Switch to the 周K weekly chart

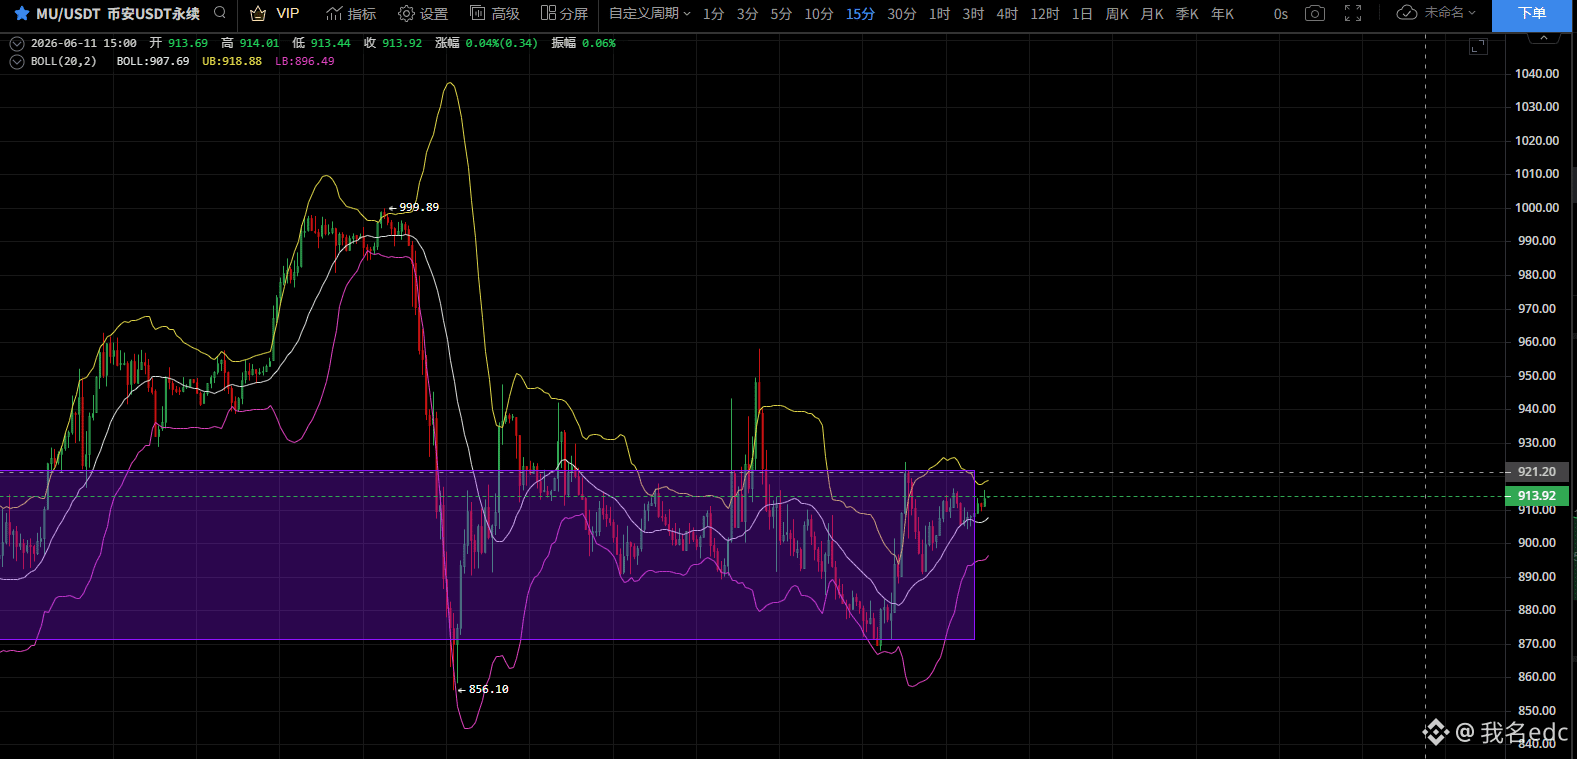[1117, 14]
